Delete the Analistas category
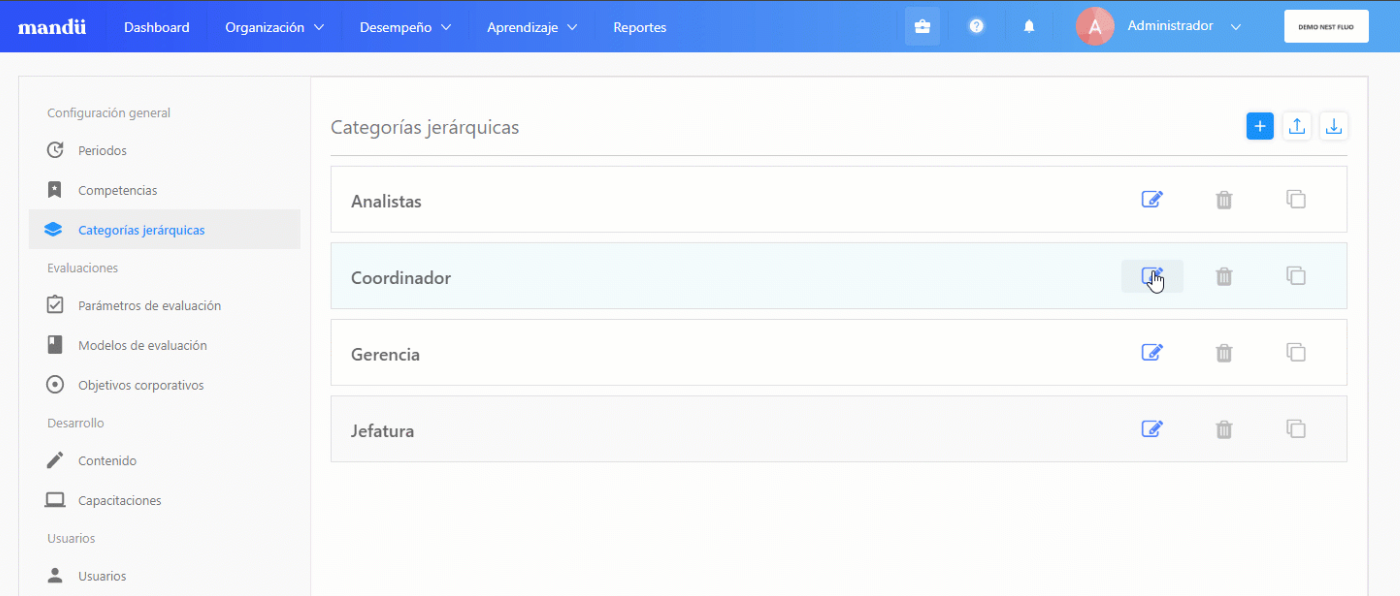1400x596 pixels. tap(1224, 200)
